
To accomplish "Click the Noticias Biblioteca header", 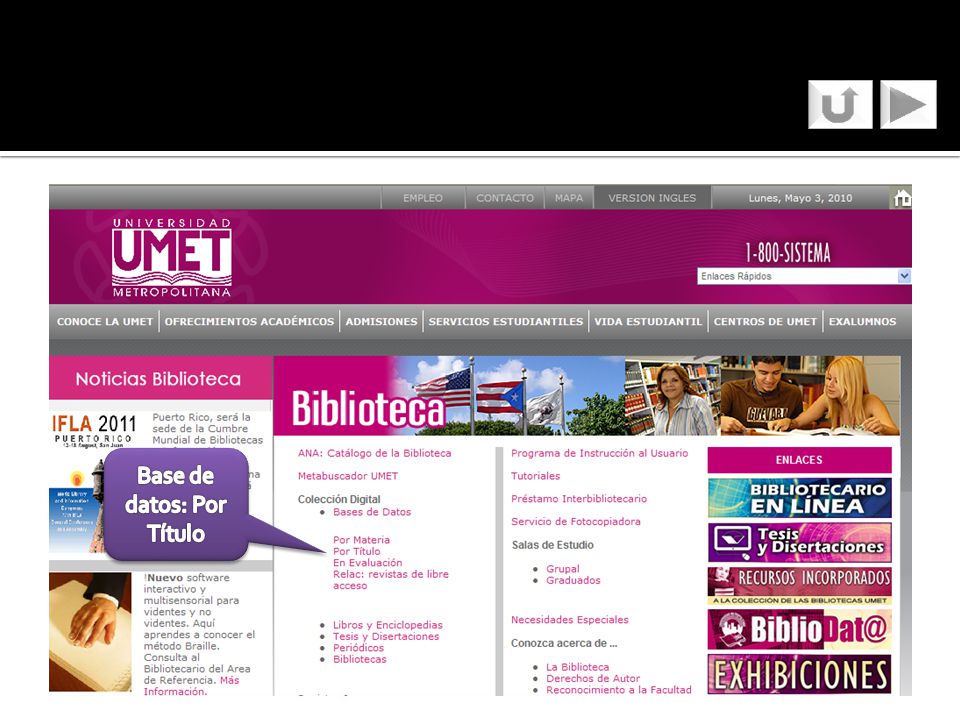I will point(159,379).
